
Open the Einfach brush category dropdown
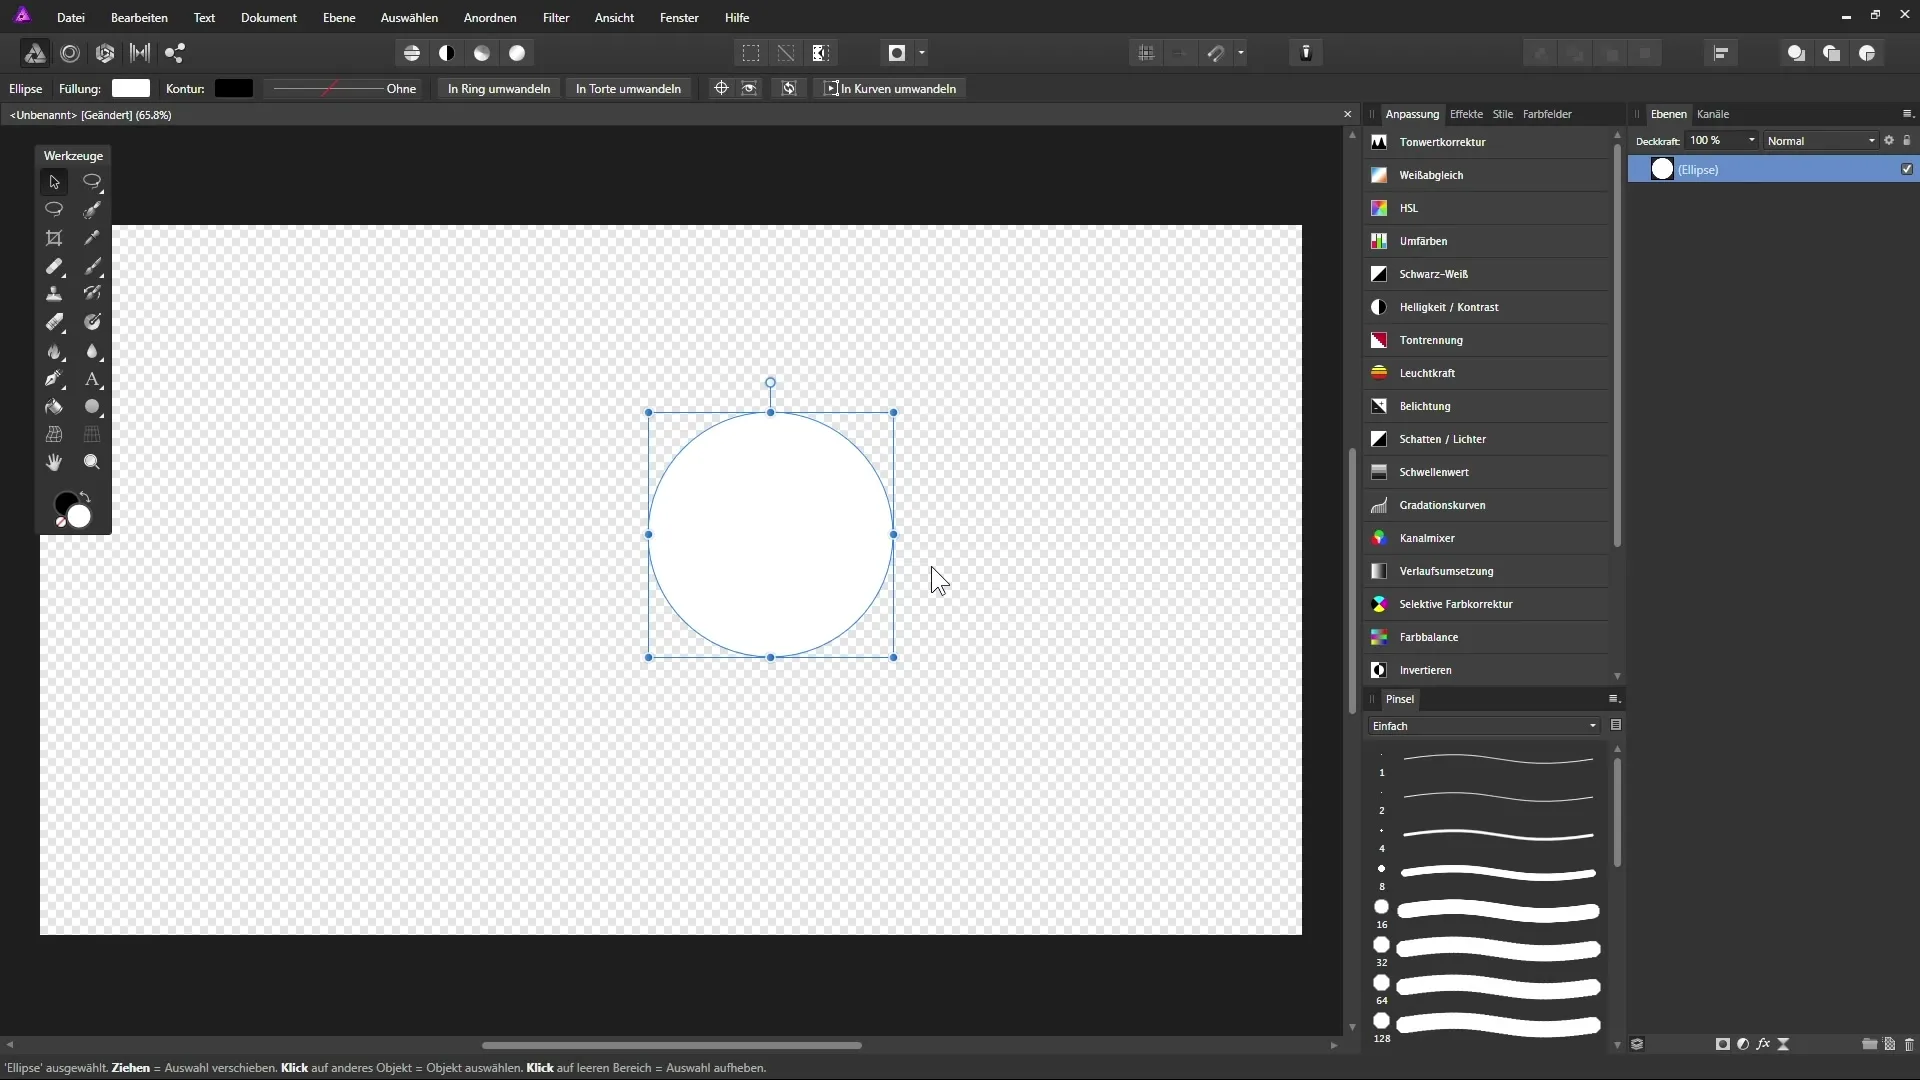coord(1485,726)
